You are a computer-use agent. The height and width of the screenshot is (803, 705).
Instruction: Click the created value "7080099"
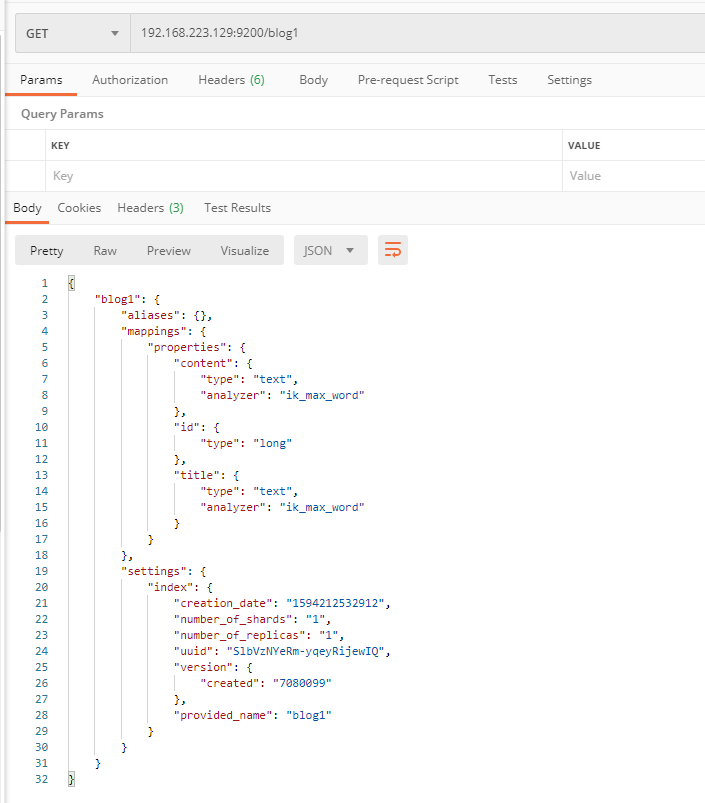(x=302, y=683)
